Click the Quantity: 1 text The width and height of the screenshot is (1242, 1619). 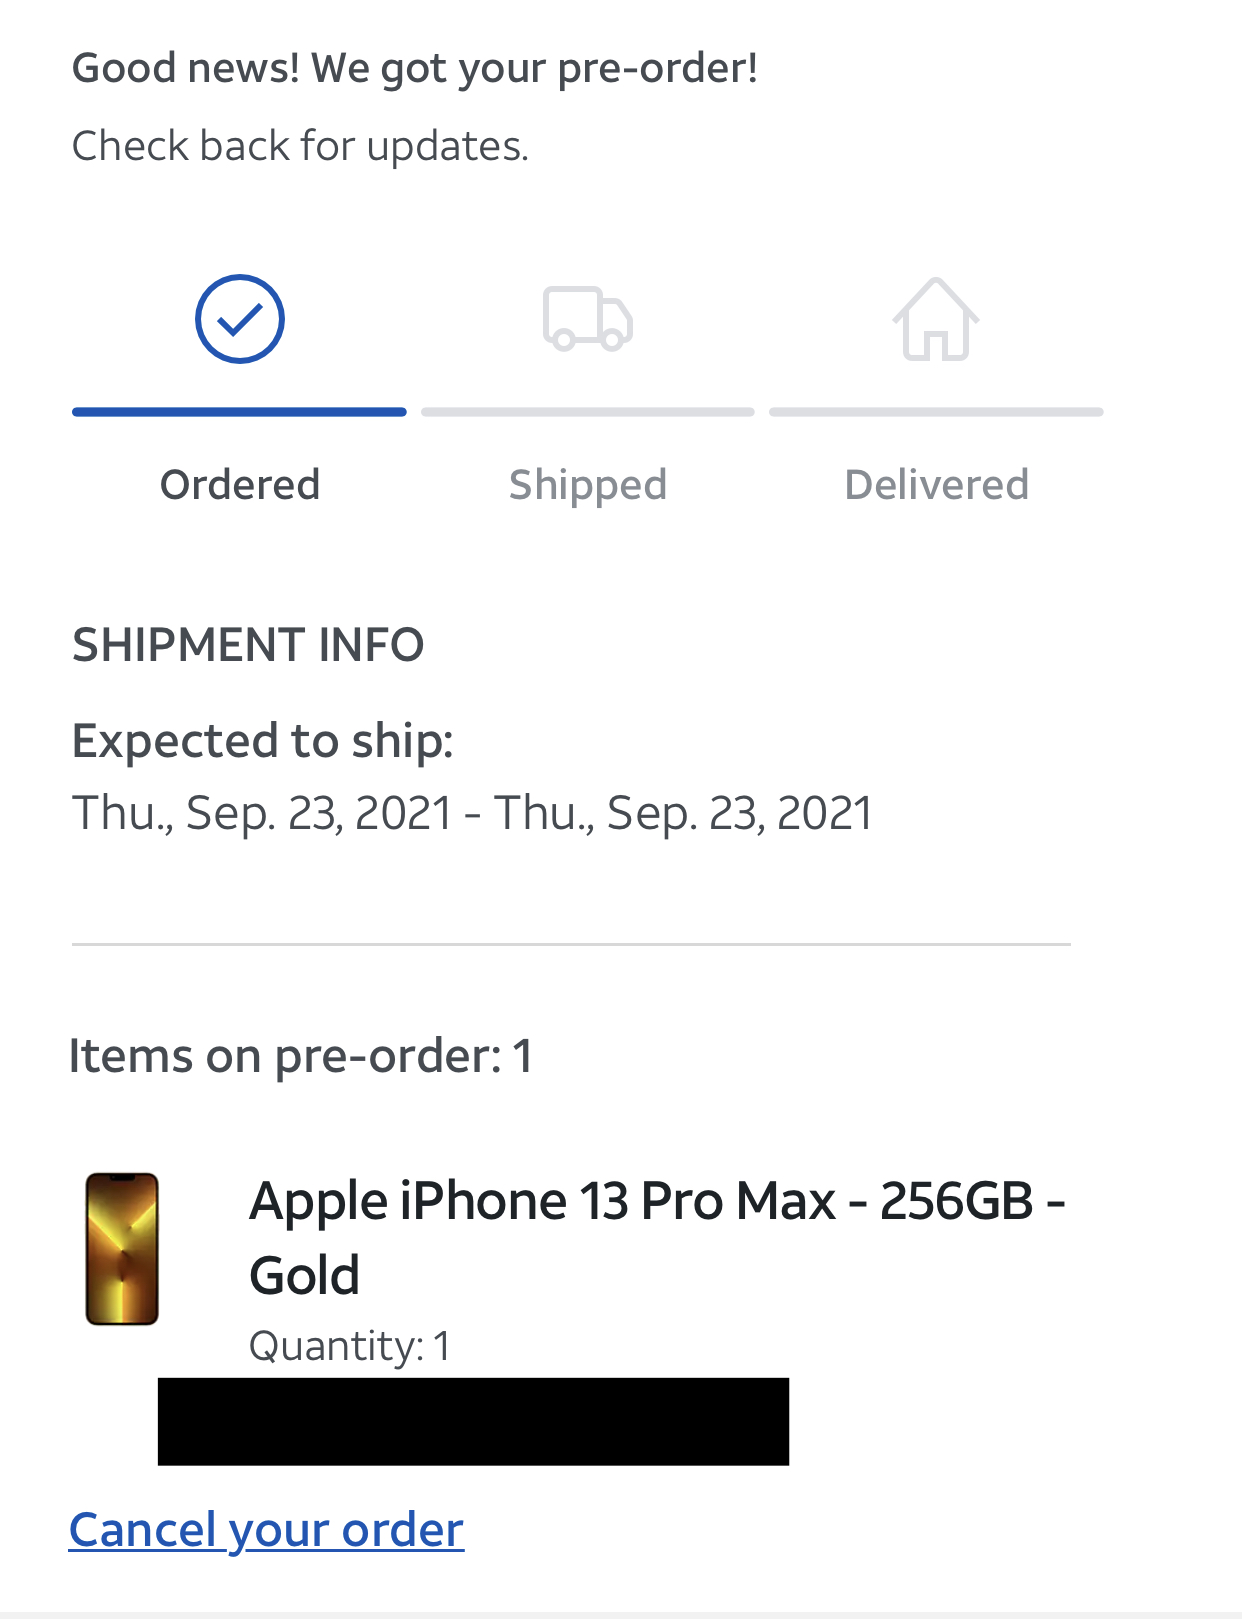point(350,1346)
